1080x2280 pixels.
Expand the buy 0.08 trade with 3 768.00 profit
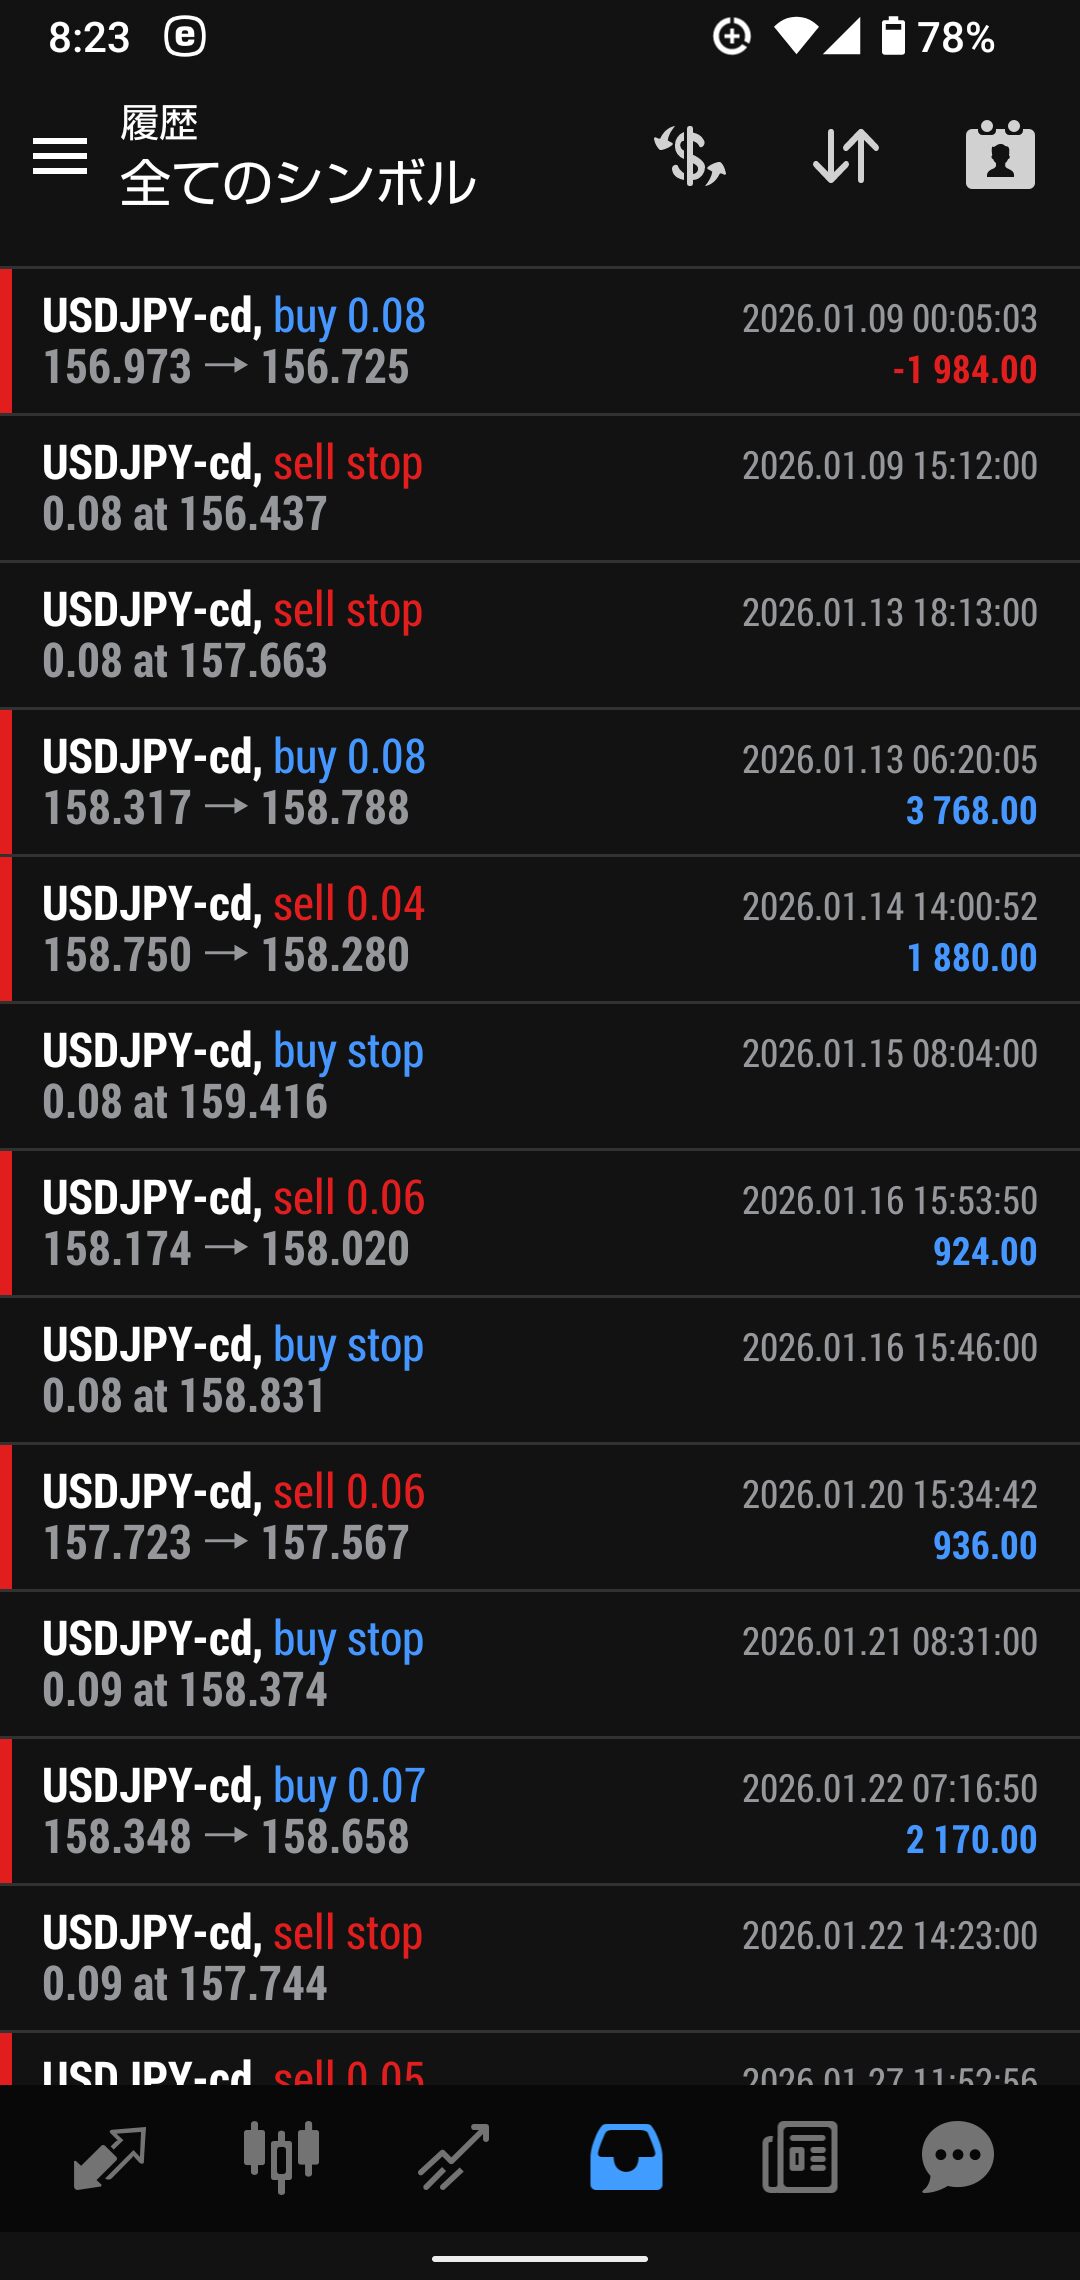point(540,782)
